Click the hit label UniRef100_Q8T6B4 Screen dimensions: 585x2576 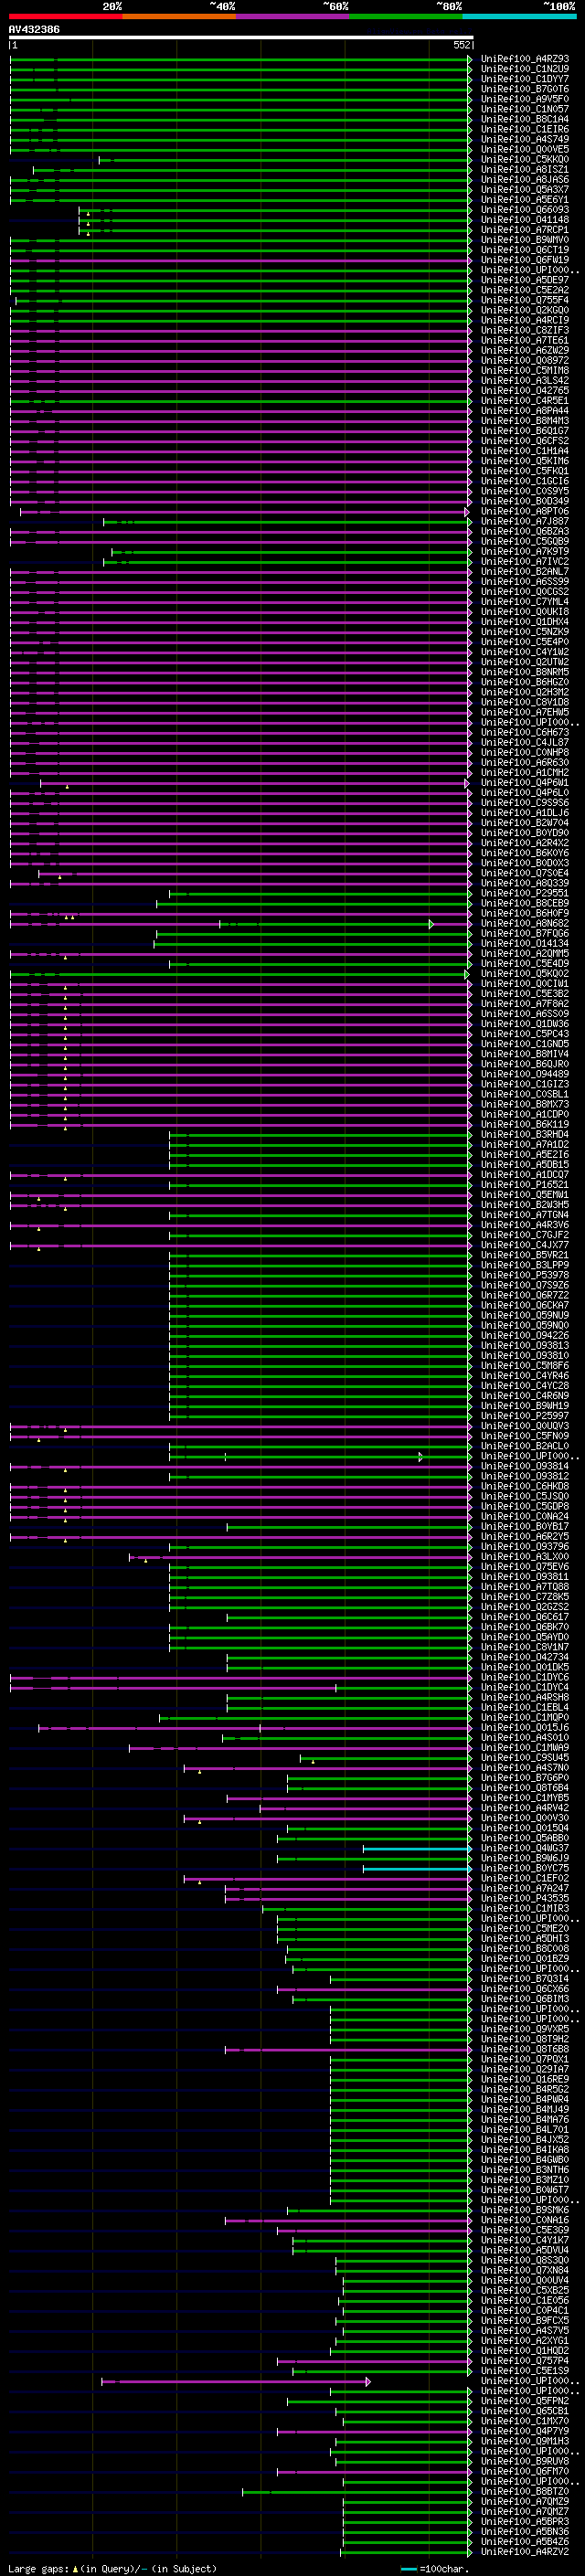(x=524, y=1787)
